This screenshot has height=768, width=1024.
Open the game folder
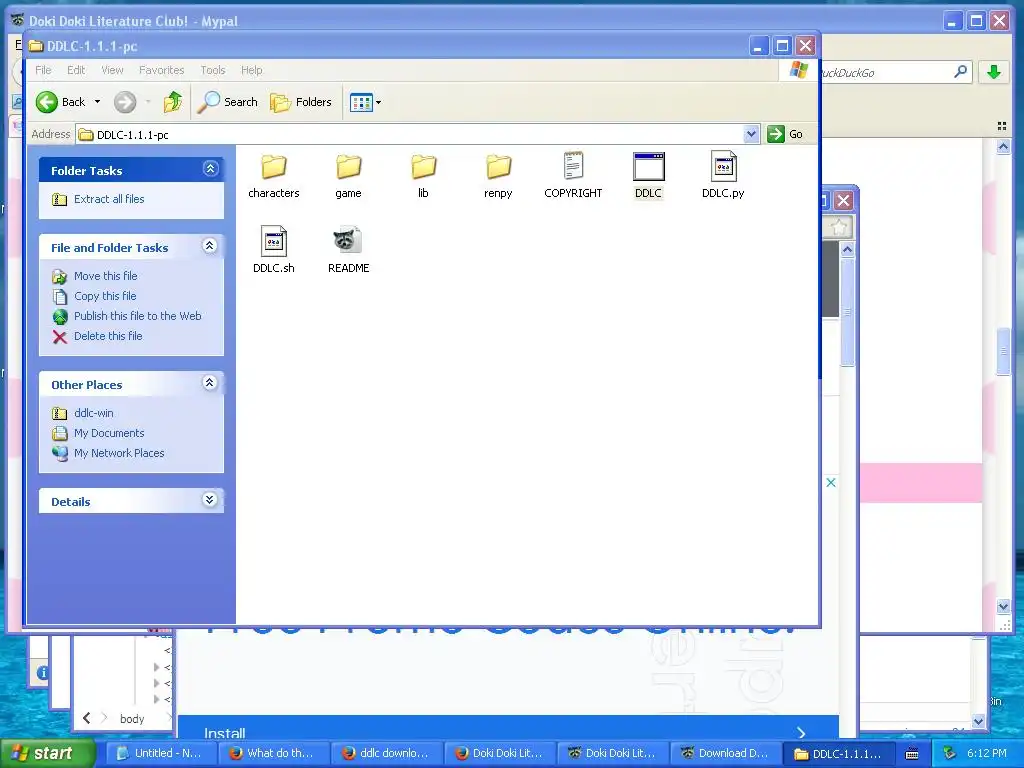click(348, 175)
